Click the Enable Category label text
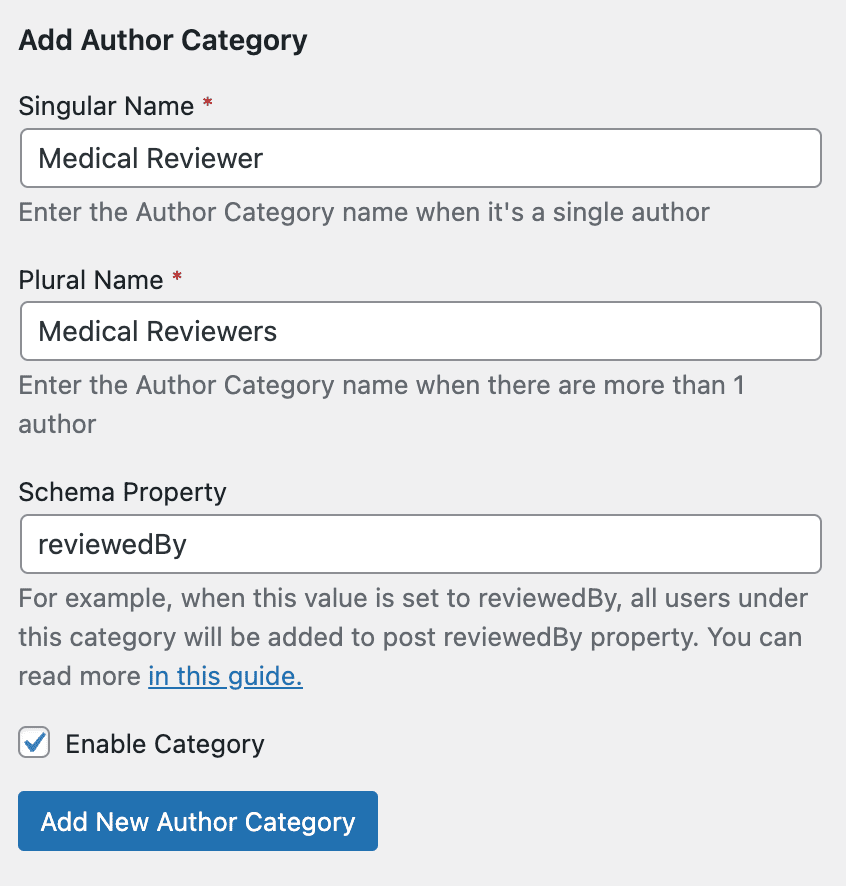Image resolution: width=846 pixels, height=886 pixels. [164, 743]
